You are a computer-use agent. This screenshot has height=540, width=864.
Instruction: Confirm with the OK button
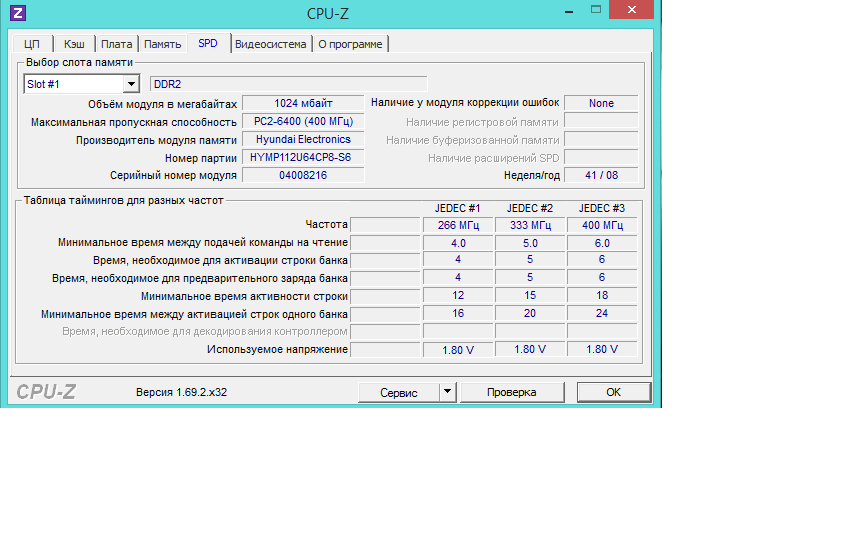click(x=614, y=392)
